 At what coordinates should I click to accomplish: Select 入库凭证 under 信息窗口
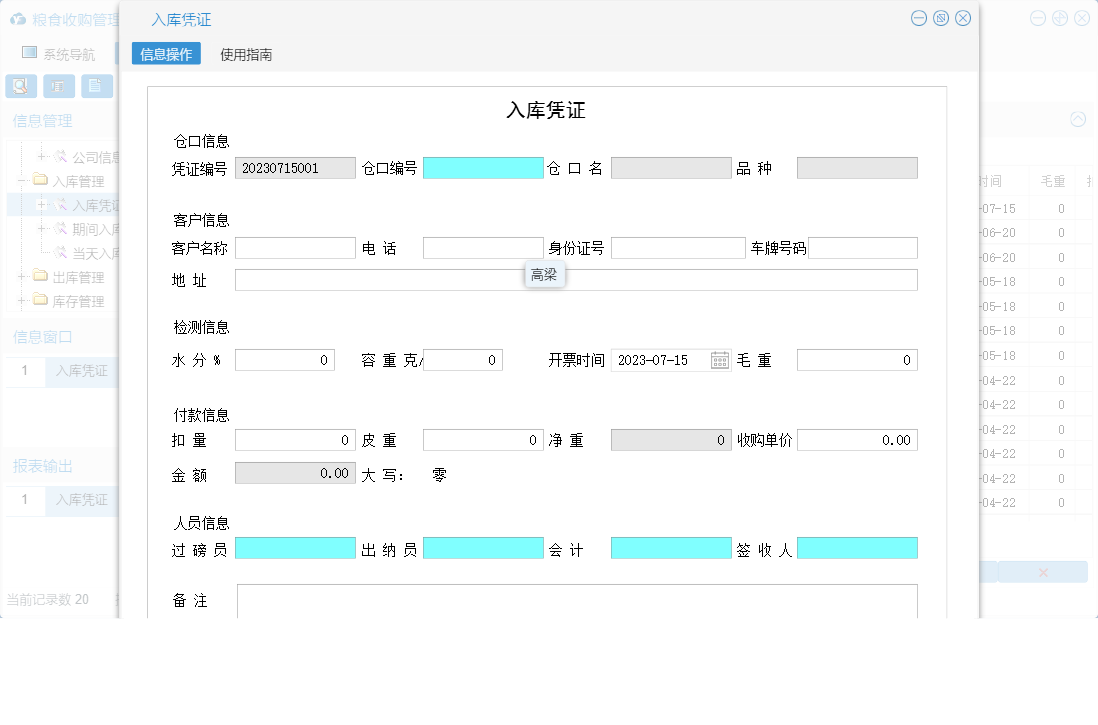(x=80, y=370)
